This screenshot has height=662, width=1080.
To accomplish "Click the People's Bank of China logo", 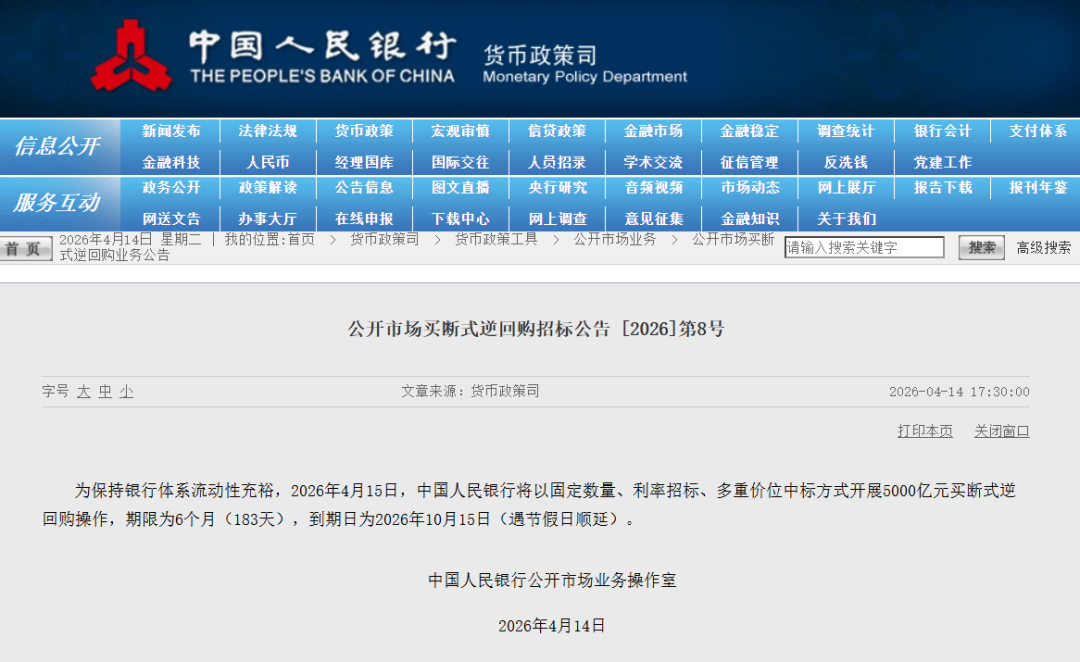I will (131, 57).
